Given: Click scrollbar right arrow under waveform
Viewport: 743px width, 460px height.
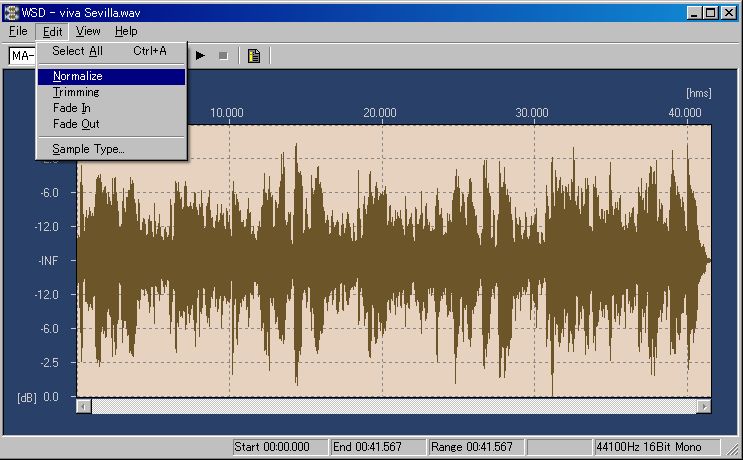Looking at the screenshot, I should pos(704,406).
